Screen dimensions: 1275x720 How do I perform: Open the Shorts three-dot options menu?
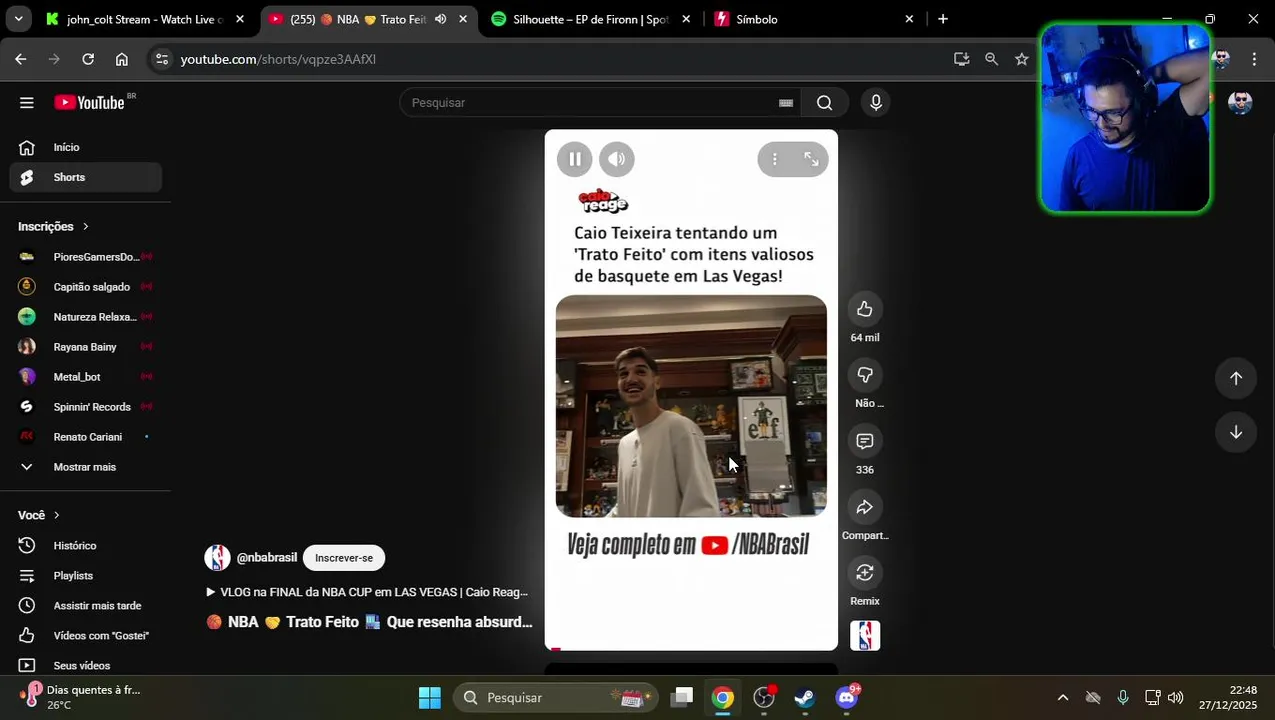[x=774, y=159]
